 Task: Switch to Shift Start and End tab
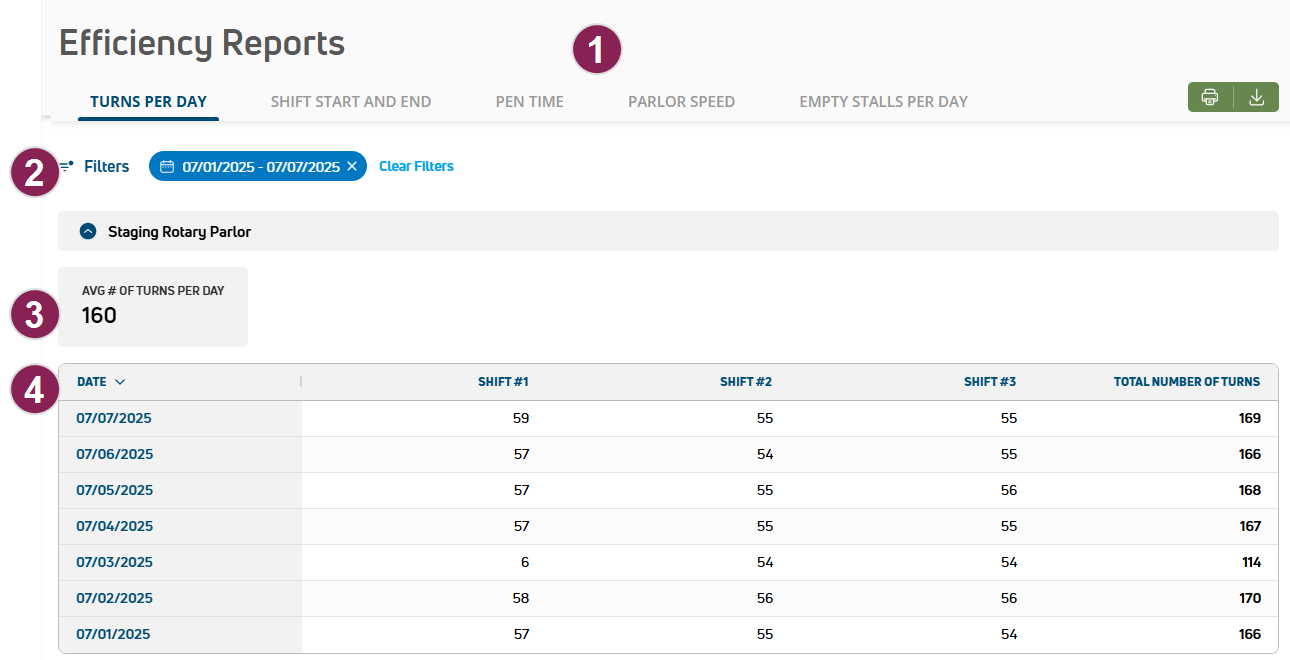point(351,101)
